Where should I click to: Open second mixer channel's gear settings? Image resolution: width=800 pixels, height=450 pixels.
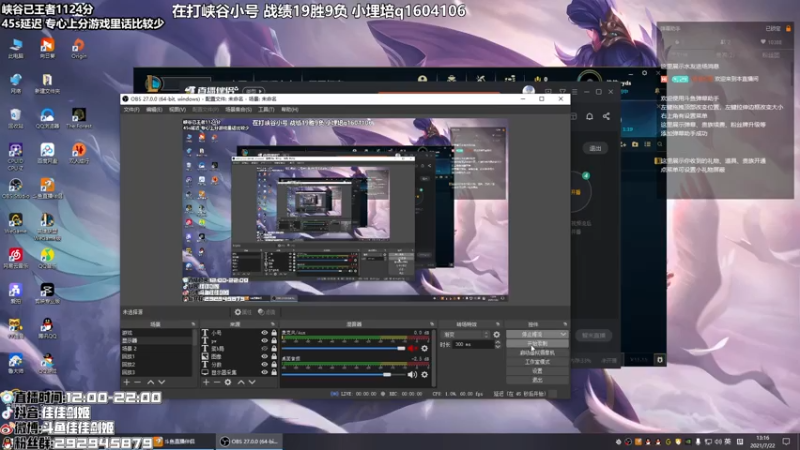tap(424, 374)
